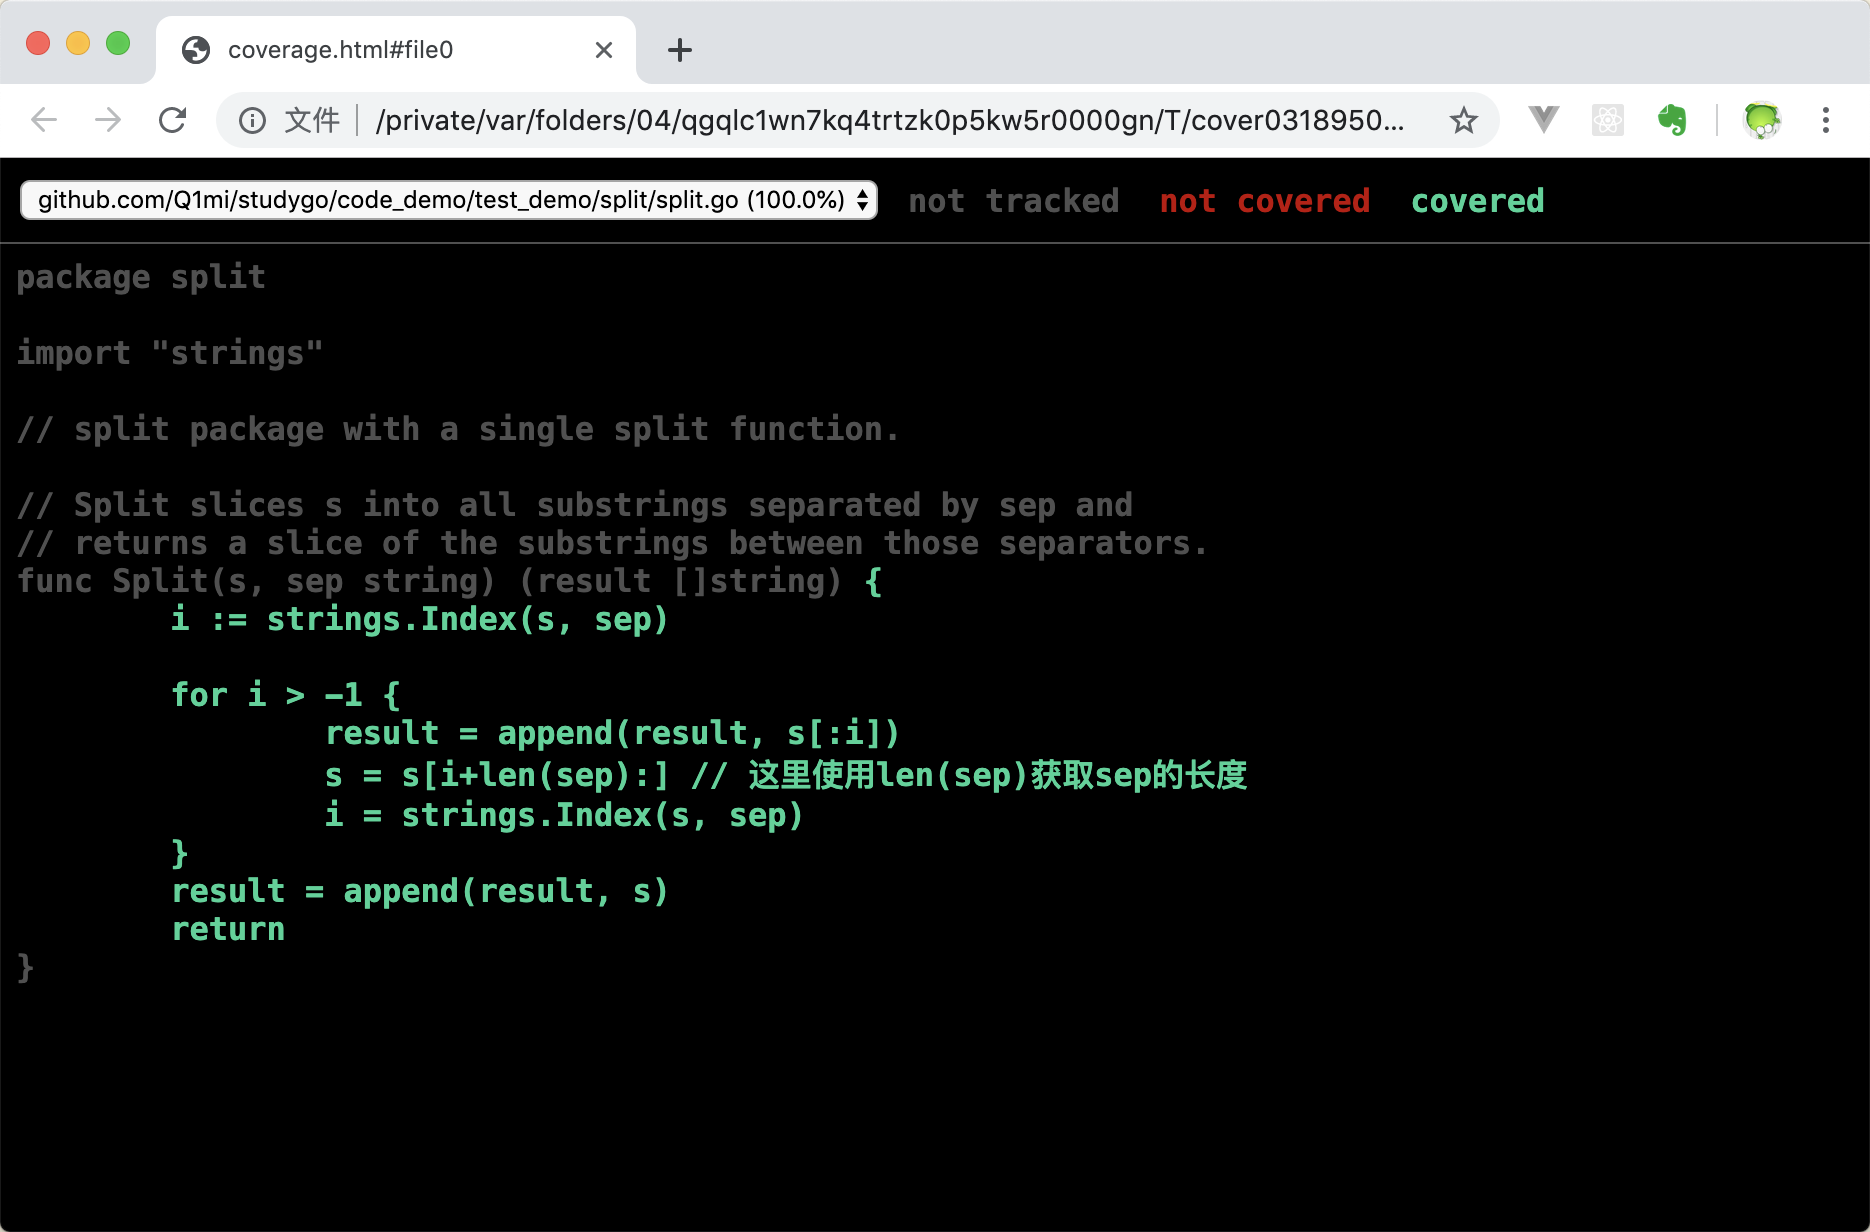Click the browser forward arrow
Viewport: 1870px width, 1232px height.
coord(108,120)
